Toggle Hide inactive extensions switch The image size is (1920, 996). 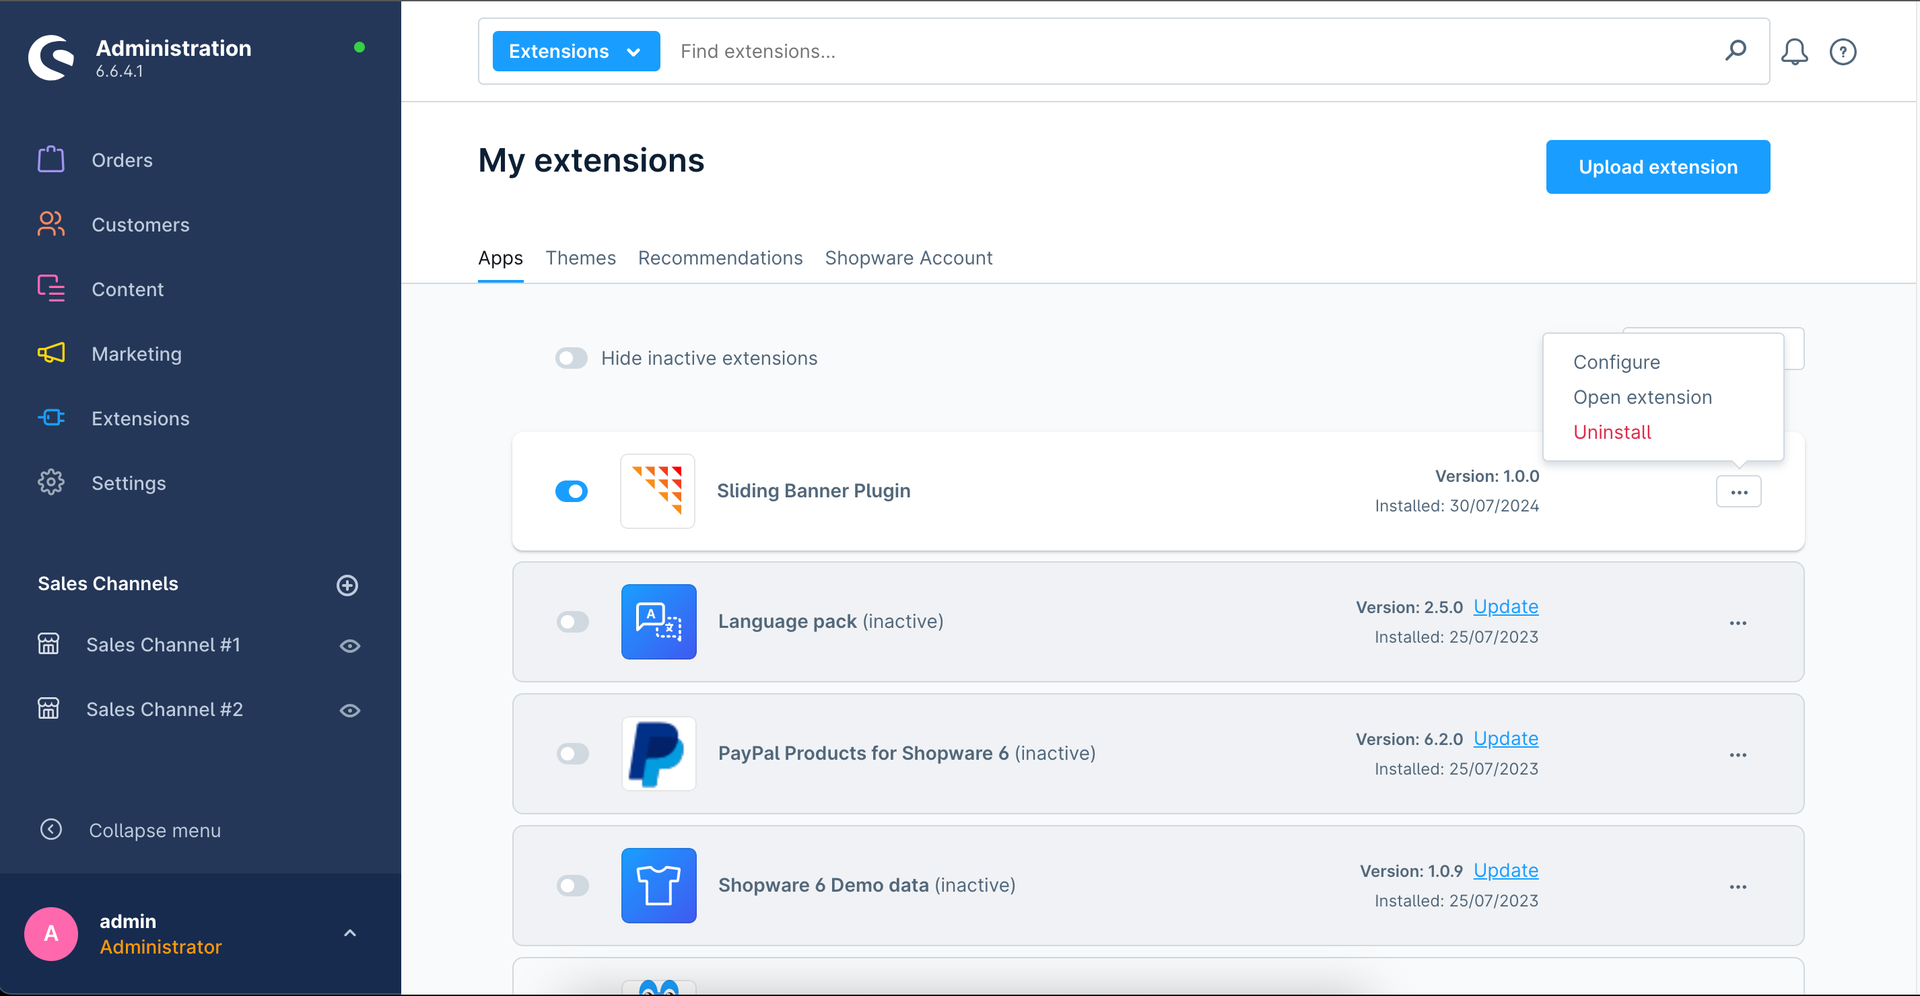tap(571, 358)
